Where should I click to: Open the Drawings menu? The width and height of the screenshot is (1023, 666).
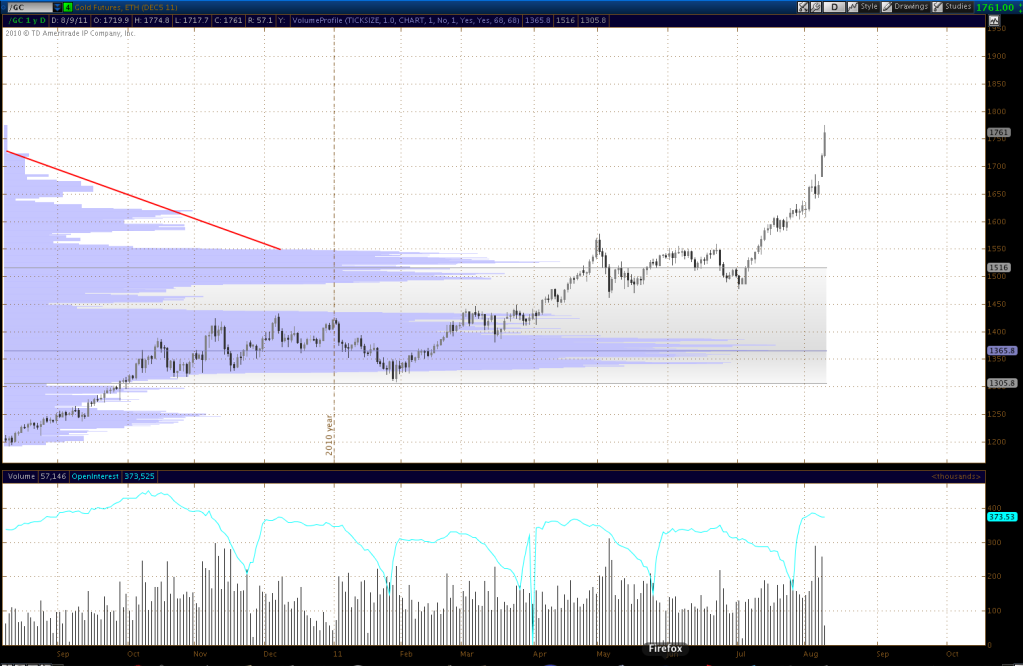click(910, 7)
